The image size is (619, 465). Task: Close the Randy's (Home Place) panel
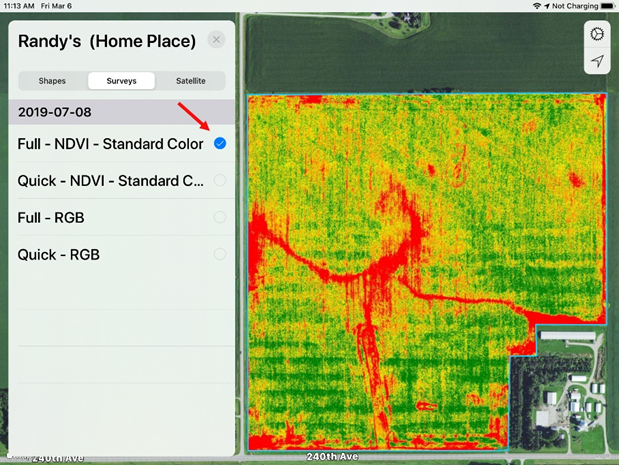coord(216,39)
